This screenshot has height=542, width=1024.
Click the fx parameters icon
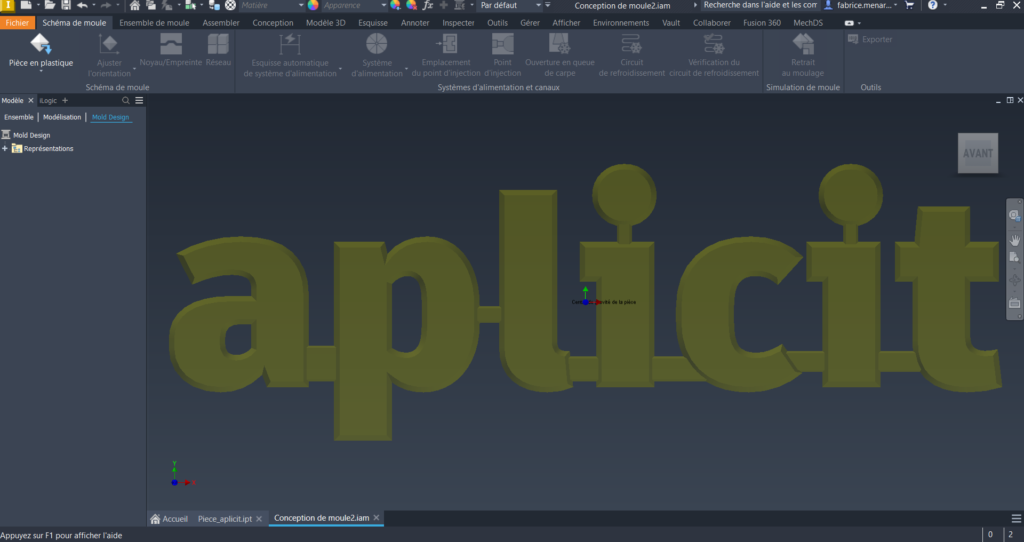[428, 6]
